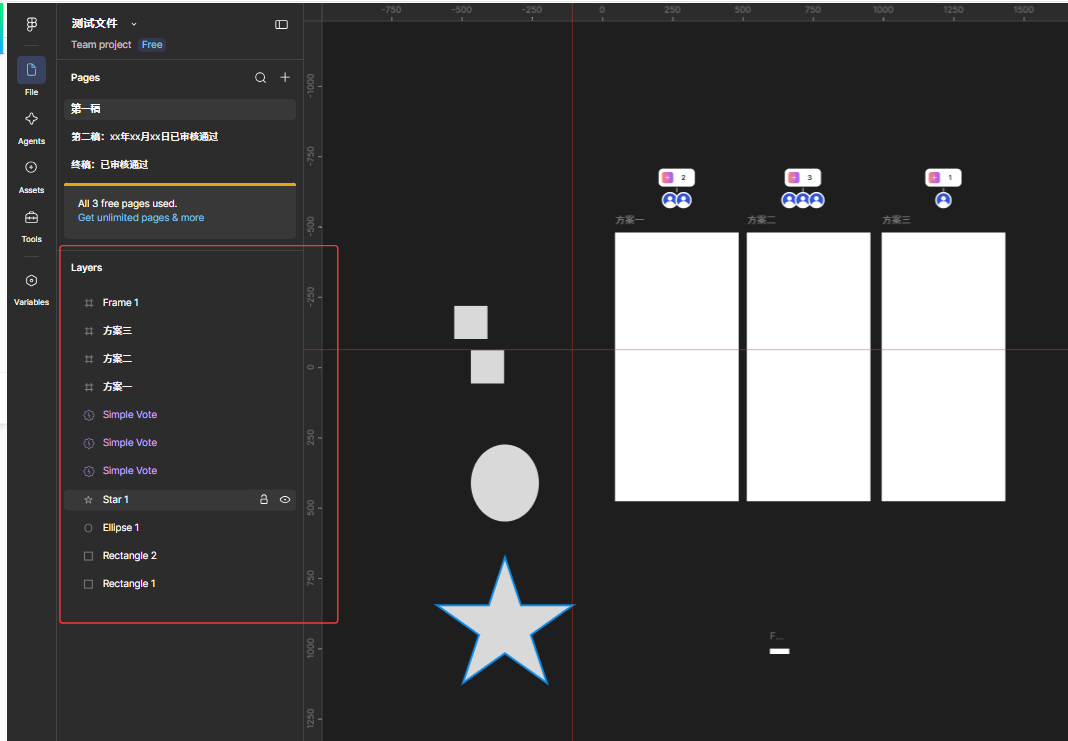Select the Rectangle 1 layer
Viewport: 1068px width, 741px height.
click(180, 584)
